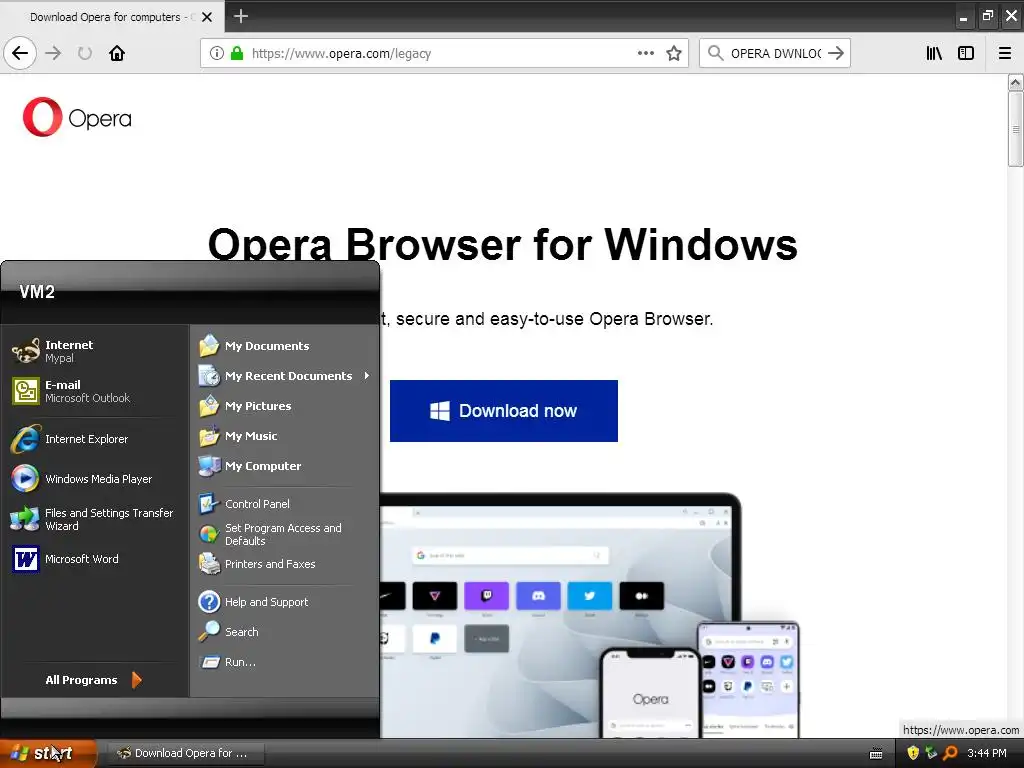
Task: Open My Documents folder
Action: click(x=285, y=345)
